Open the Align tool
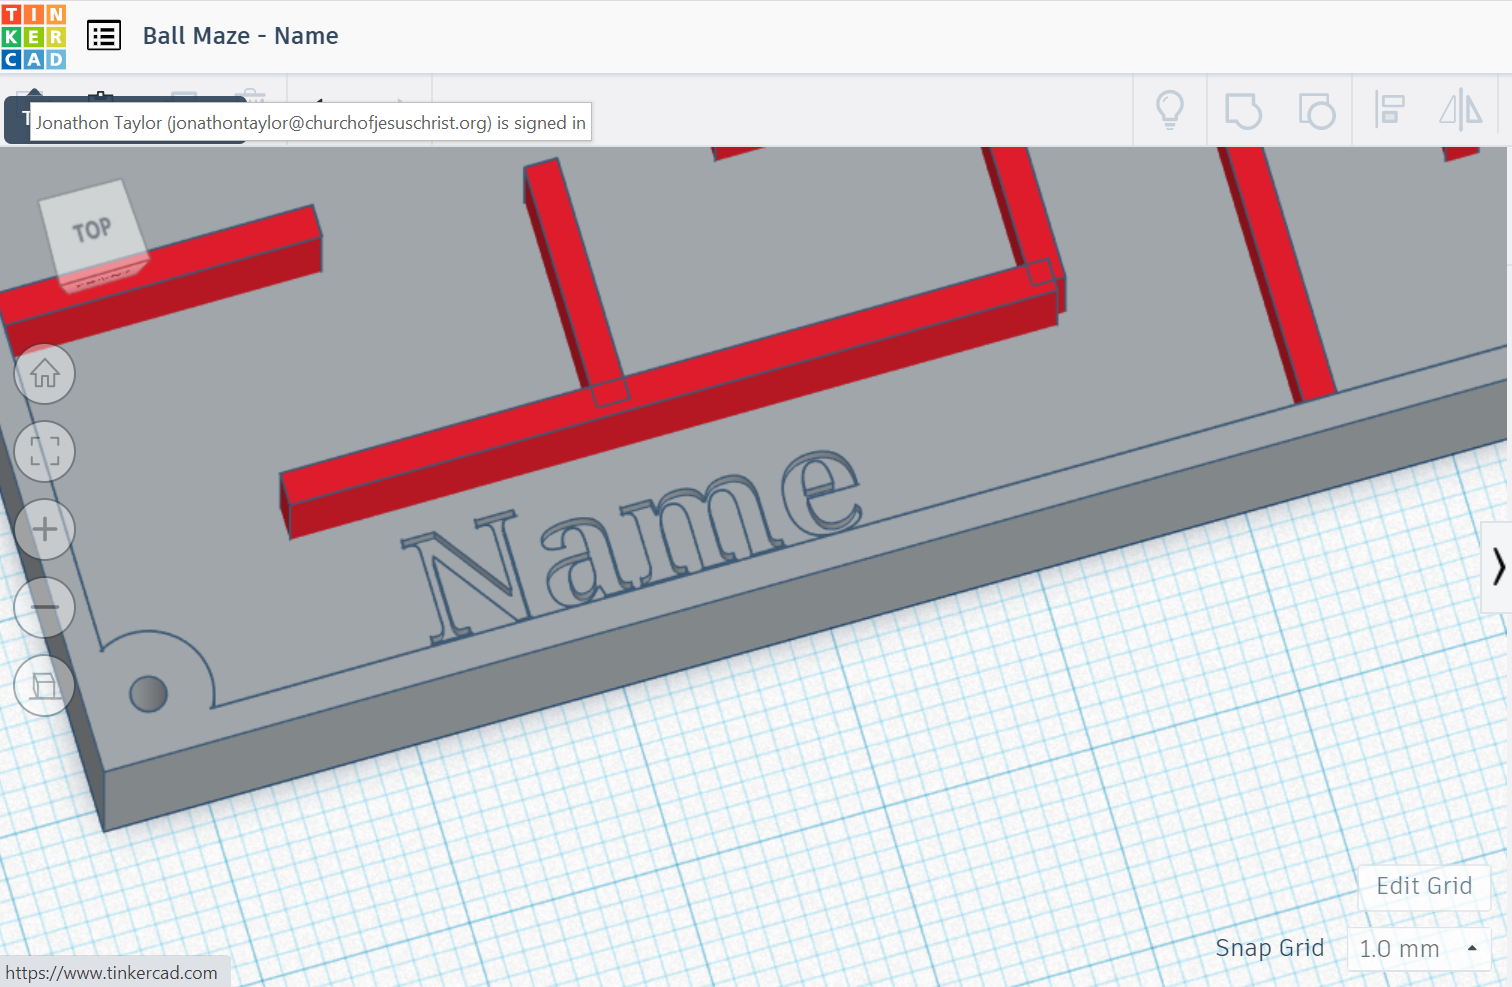This screenshot has height=987, width=1512. tap(1389, 111)
